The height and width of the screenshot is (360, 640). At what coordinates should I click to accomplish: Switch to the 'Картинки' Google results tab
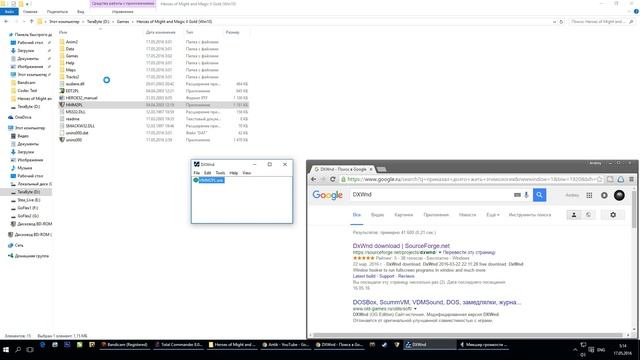(x=404, y=215)
